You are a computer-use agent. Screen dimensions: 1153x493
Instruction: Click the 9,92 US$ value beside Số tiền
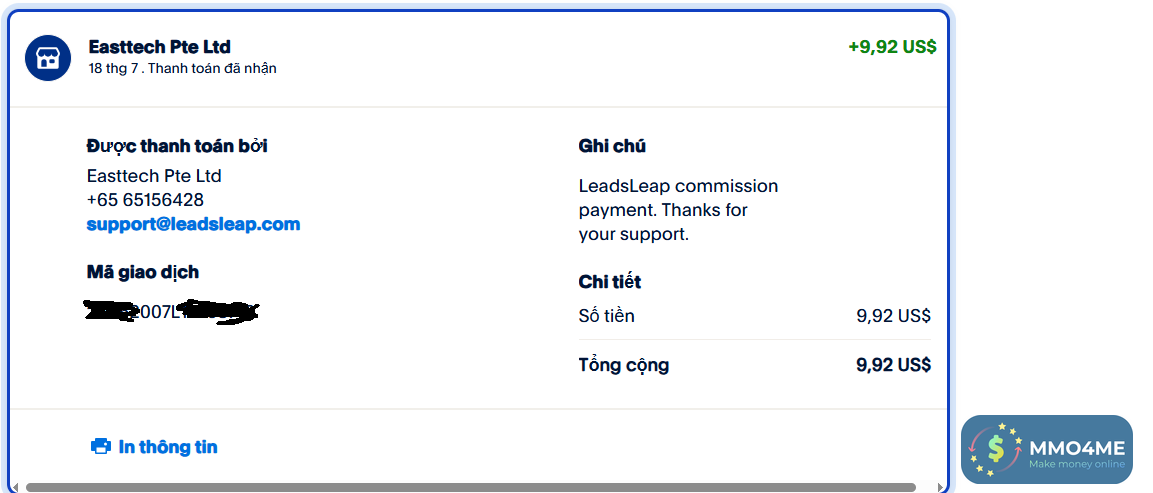pyautogui.click(x=893, y=316)
